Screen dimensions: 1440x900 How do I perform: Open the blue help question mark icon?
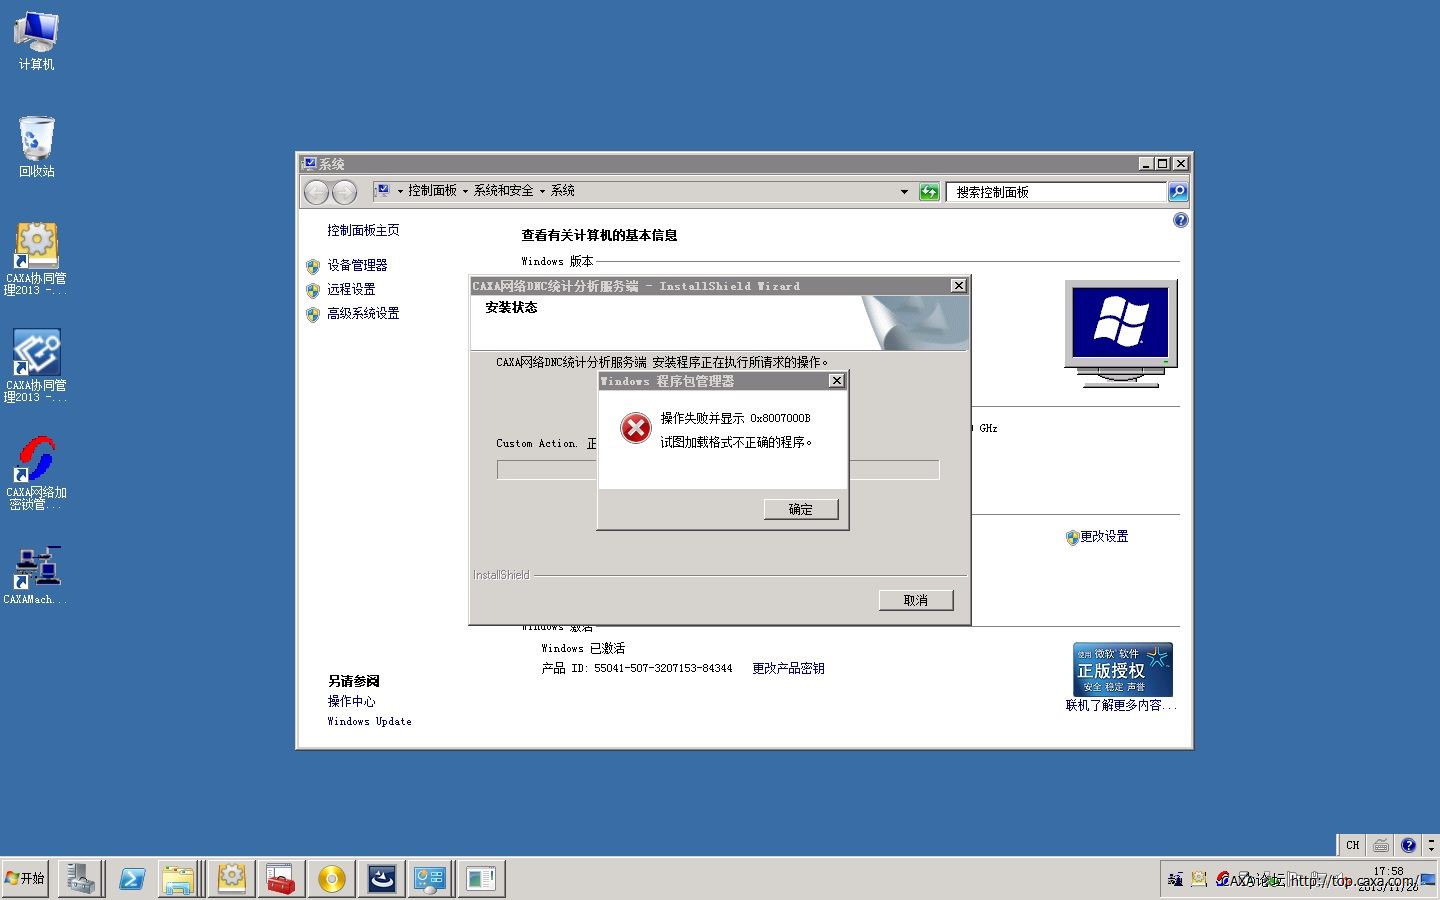click(1180, 220)
